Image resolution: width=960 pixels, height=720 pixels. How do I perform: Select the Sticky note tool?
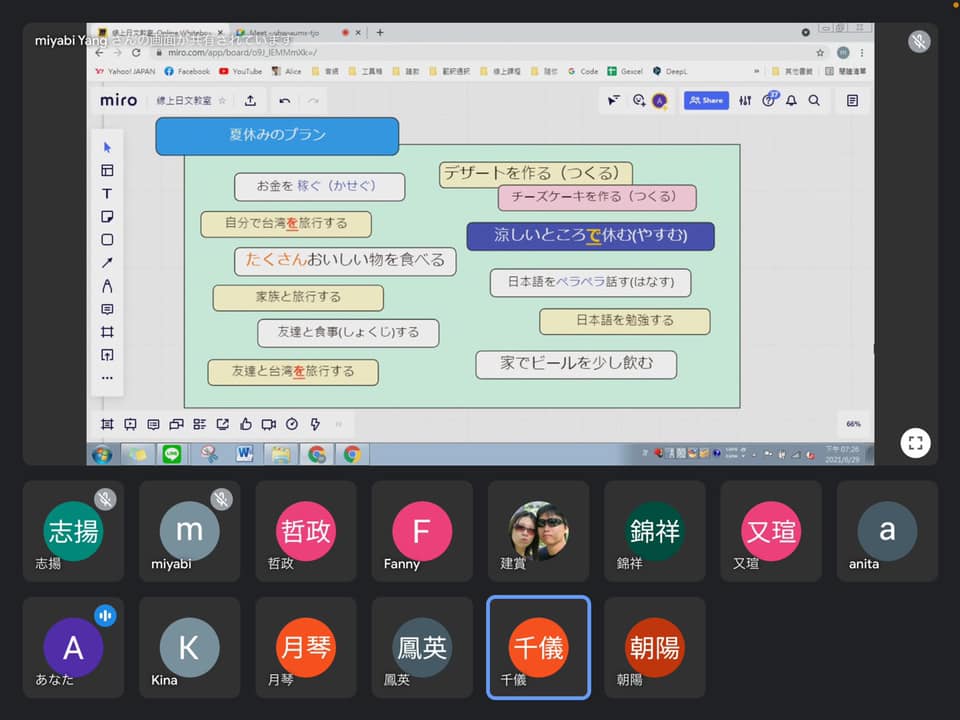pos(107,217)
